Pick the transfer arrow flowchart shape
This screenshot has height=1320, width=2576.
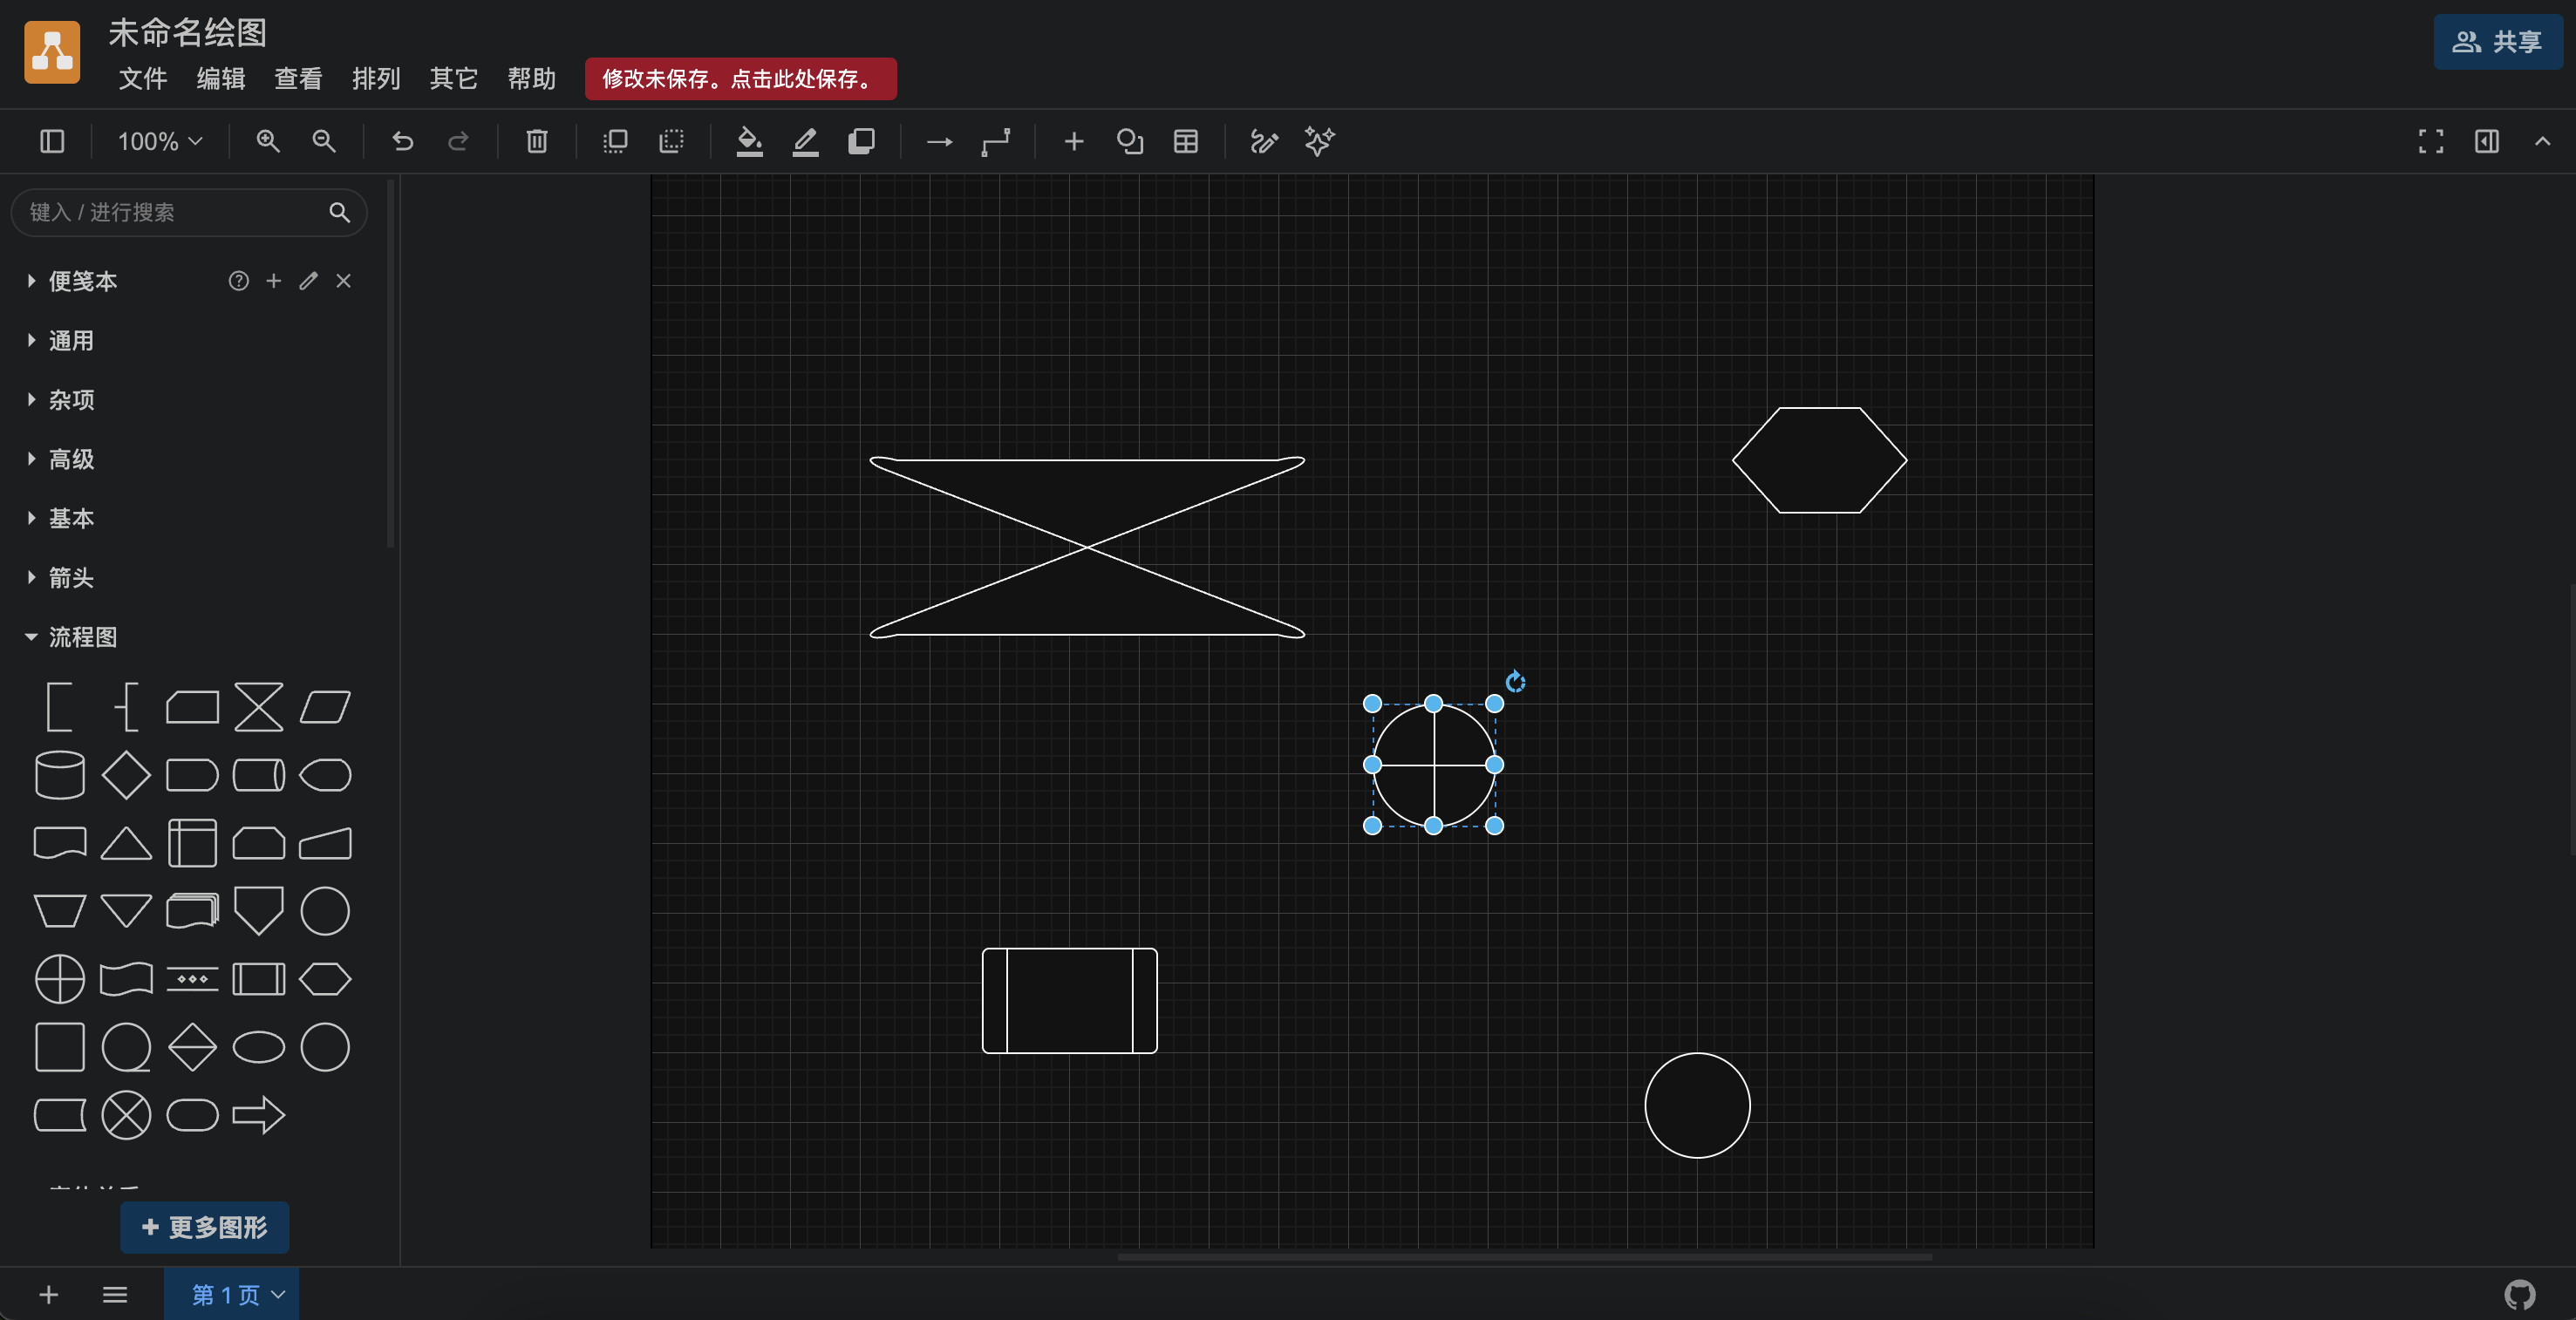pyautogui.click(x=259, y=1115)
